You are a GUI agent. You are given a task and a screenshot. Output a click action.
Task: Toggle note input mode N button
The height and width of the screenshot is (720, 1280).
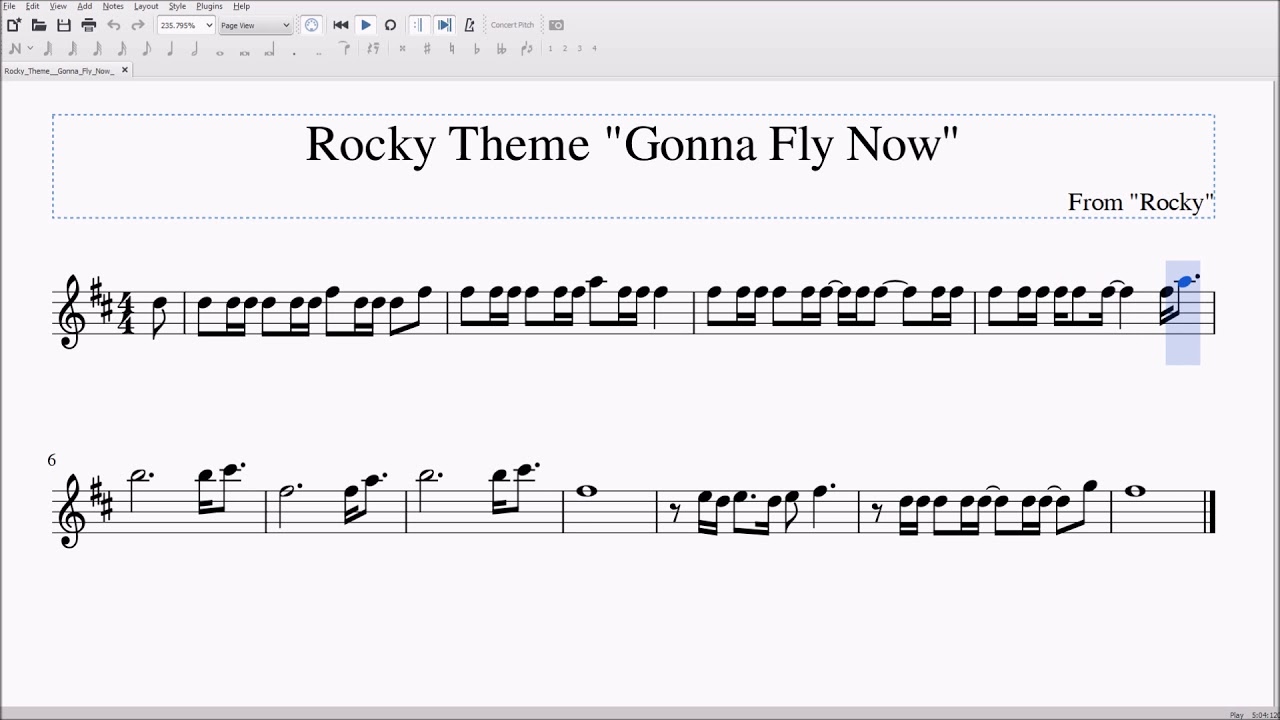click(x=15, y=48)
